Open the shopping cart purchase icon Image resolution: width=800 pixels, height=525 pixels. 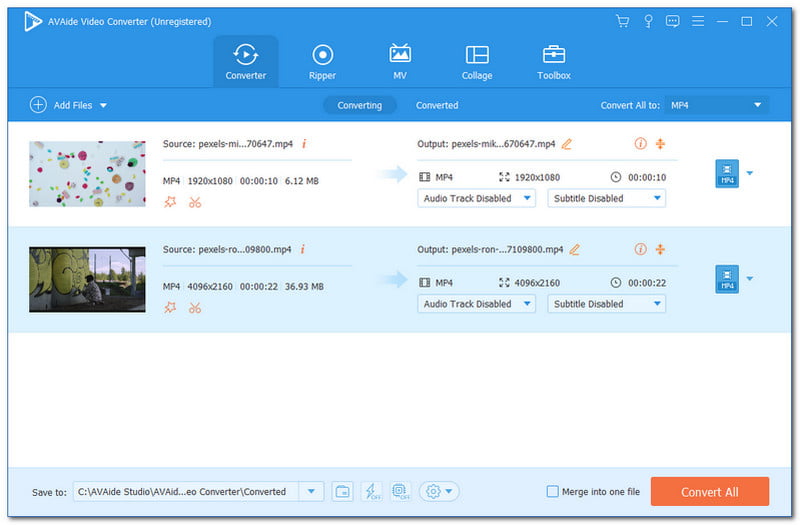622,21
